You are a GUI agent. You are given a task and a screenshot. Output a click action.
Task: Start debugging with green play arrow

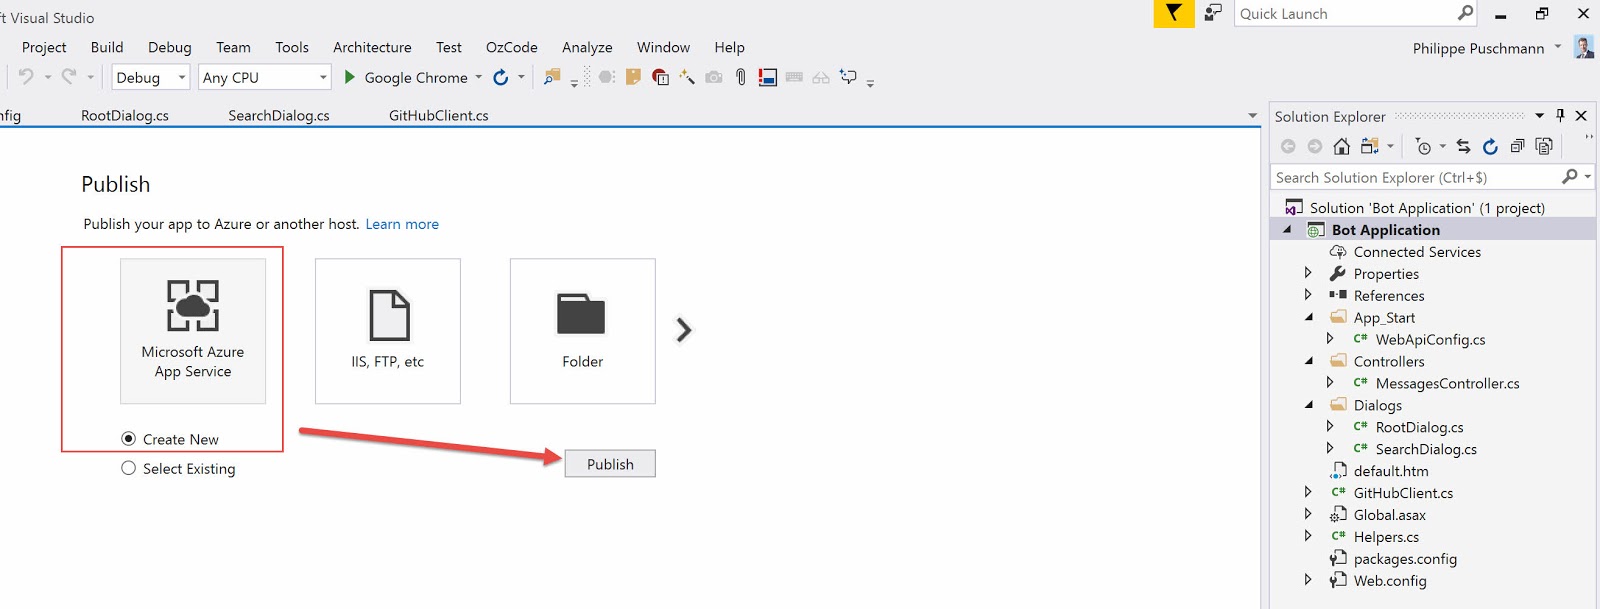pyautogui.click(x=350, y=77)
